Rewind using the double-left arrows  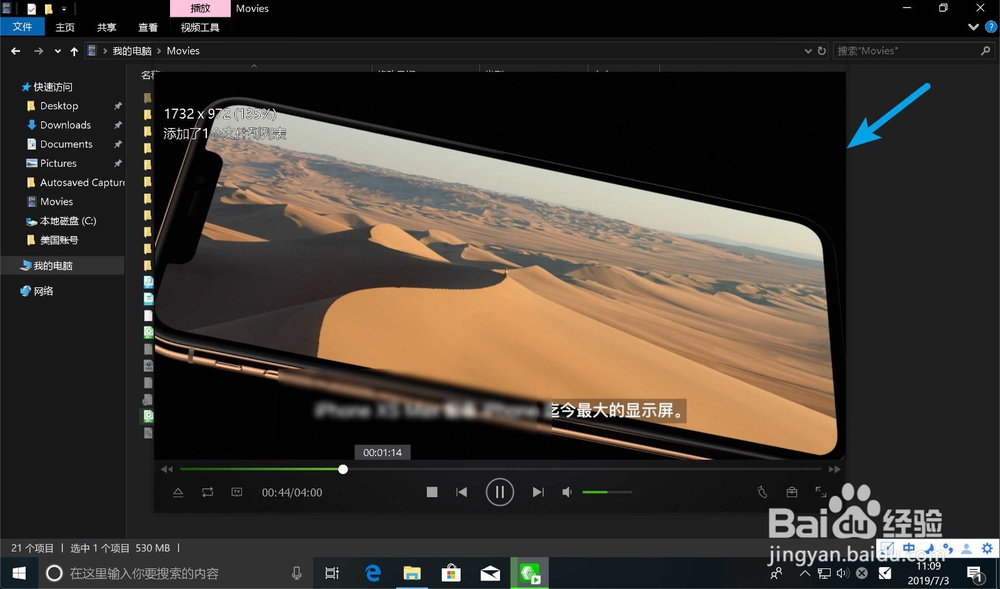pos(167,469)
